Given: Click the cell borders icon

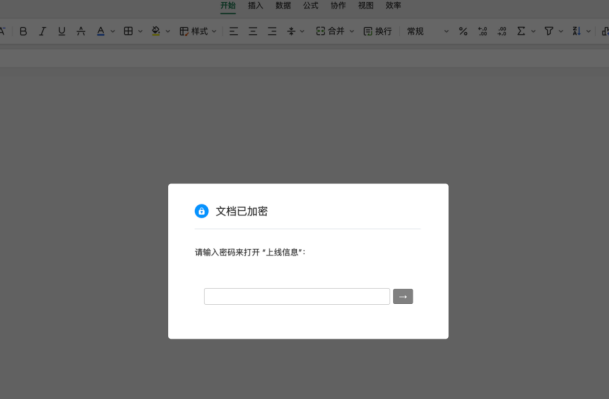Looking at the screenshot, I should (x=128, y=32).
